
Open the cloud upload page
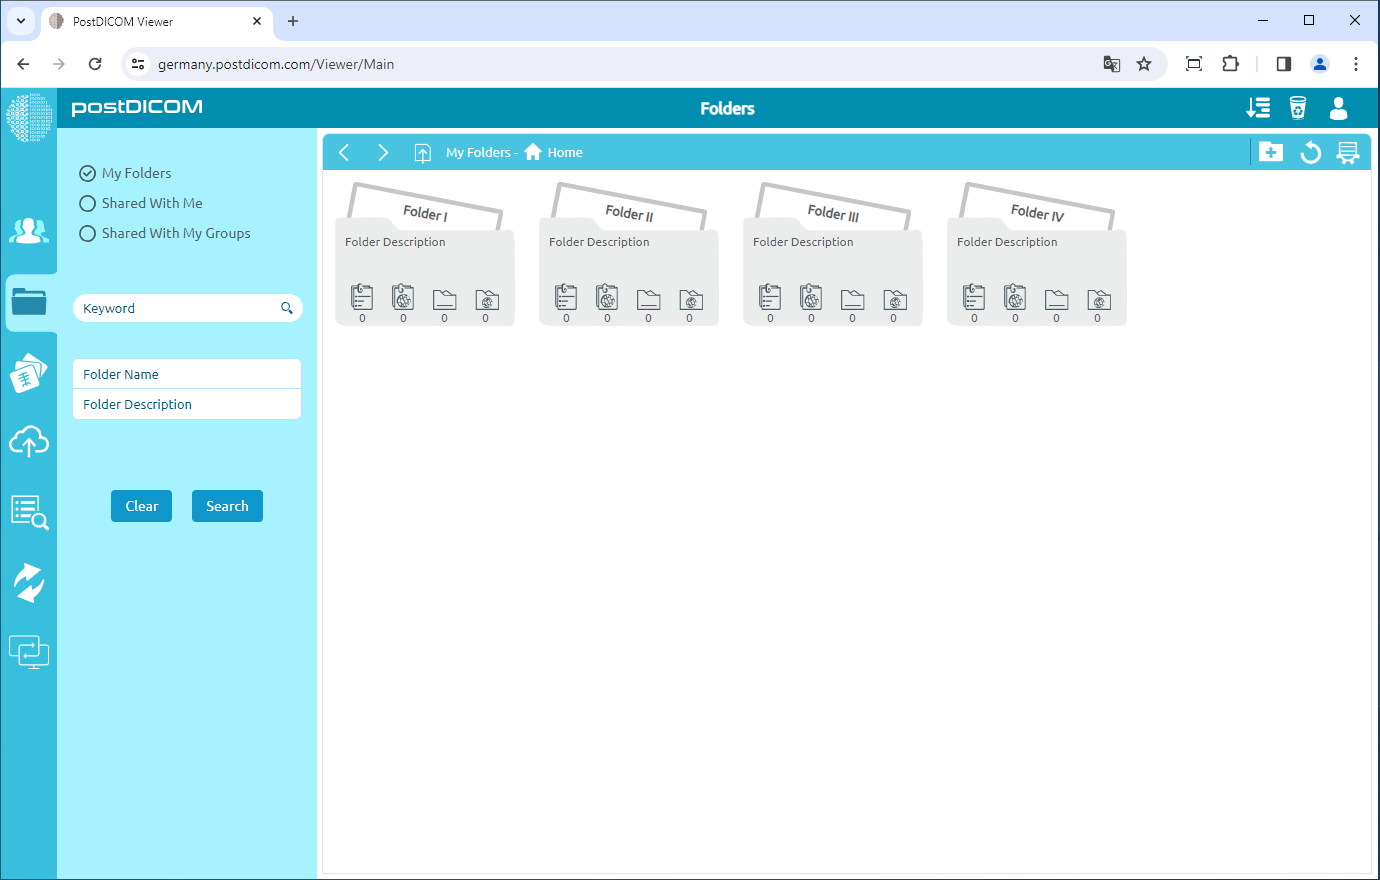(x=29, y=441)
